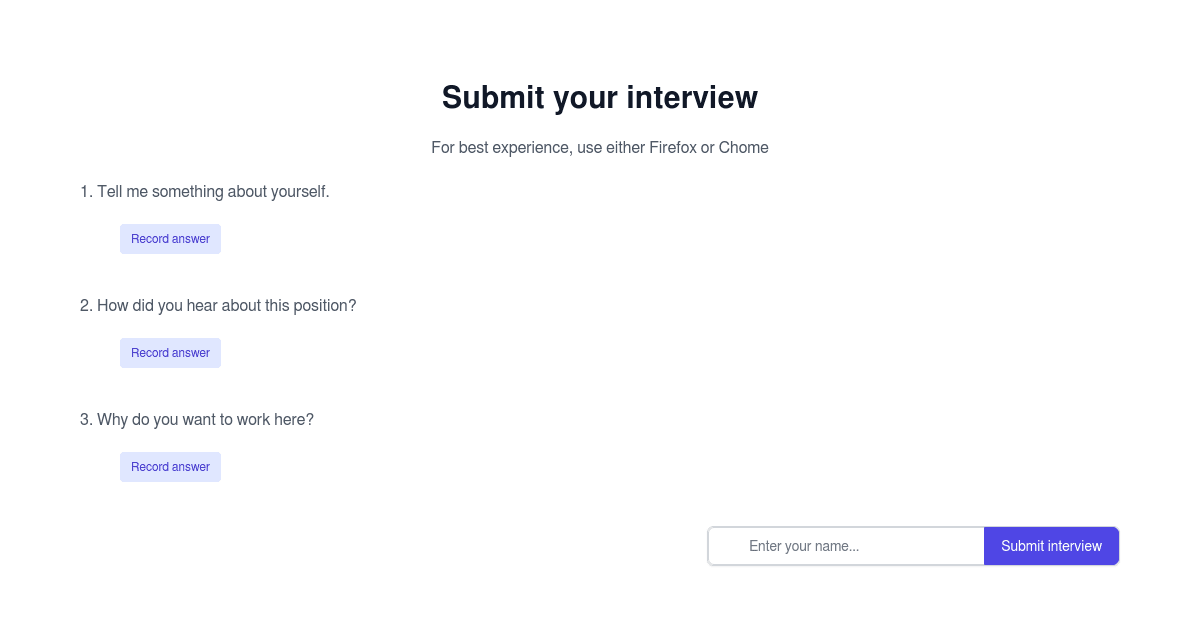
Task: Click question 3 about working here
Action: pos(196,419)
